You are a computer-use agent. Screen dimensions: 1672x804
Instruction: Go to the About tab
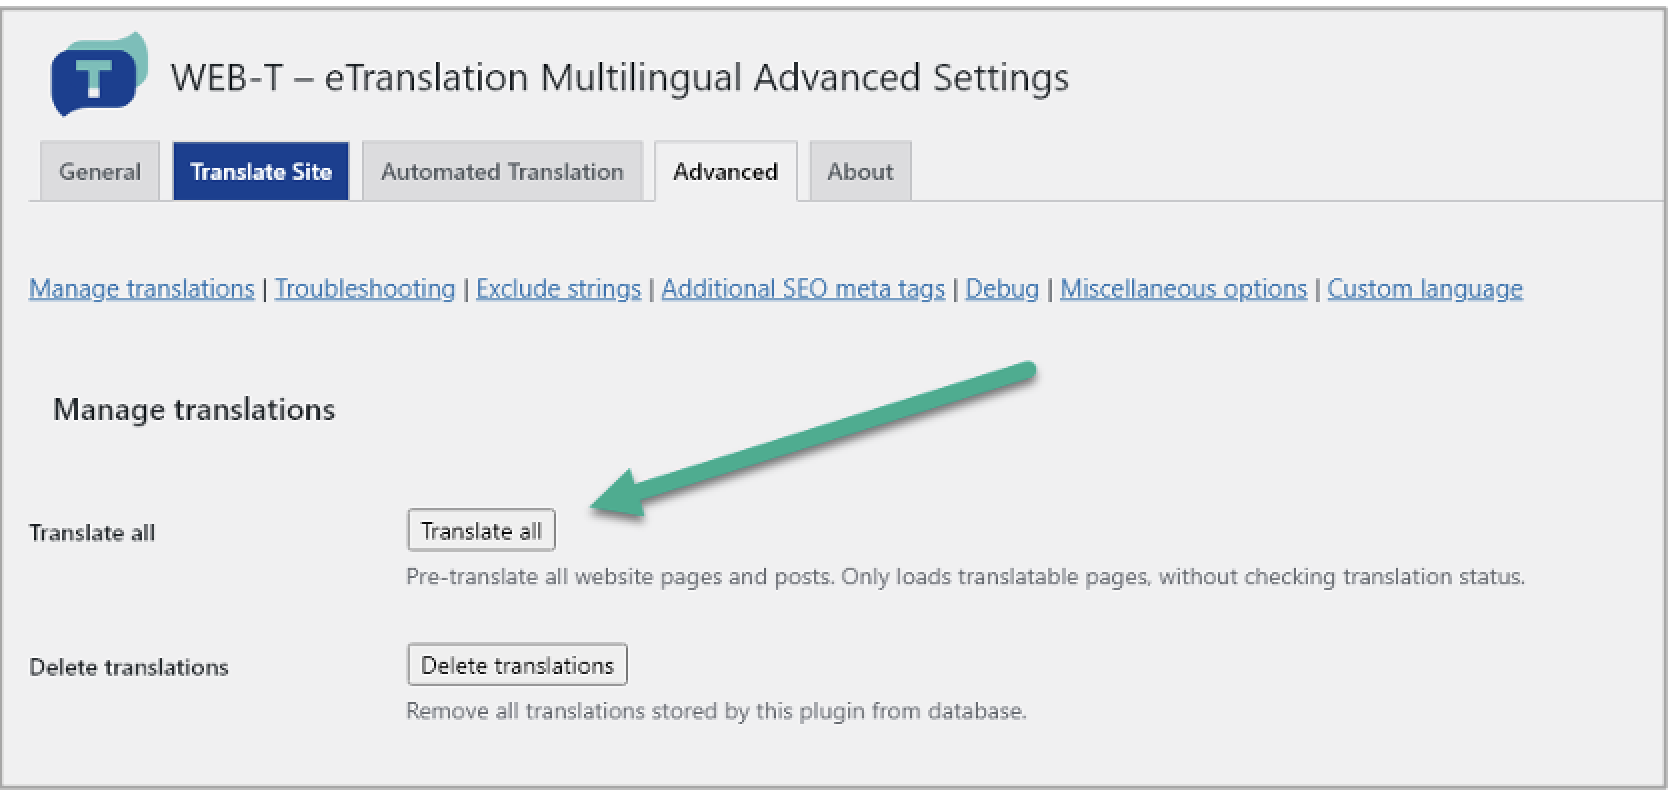(860, 172)
